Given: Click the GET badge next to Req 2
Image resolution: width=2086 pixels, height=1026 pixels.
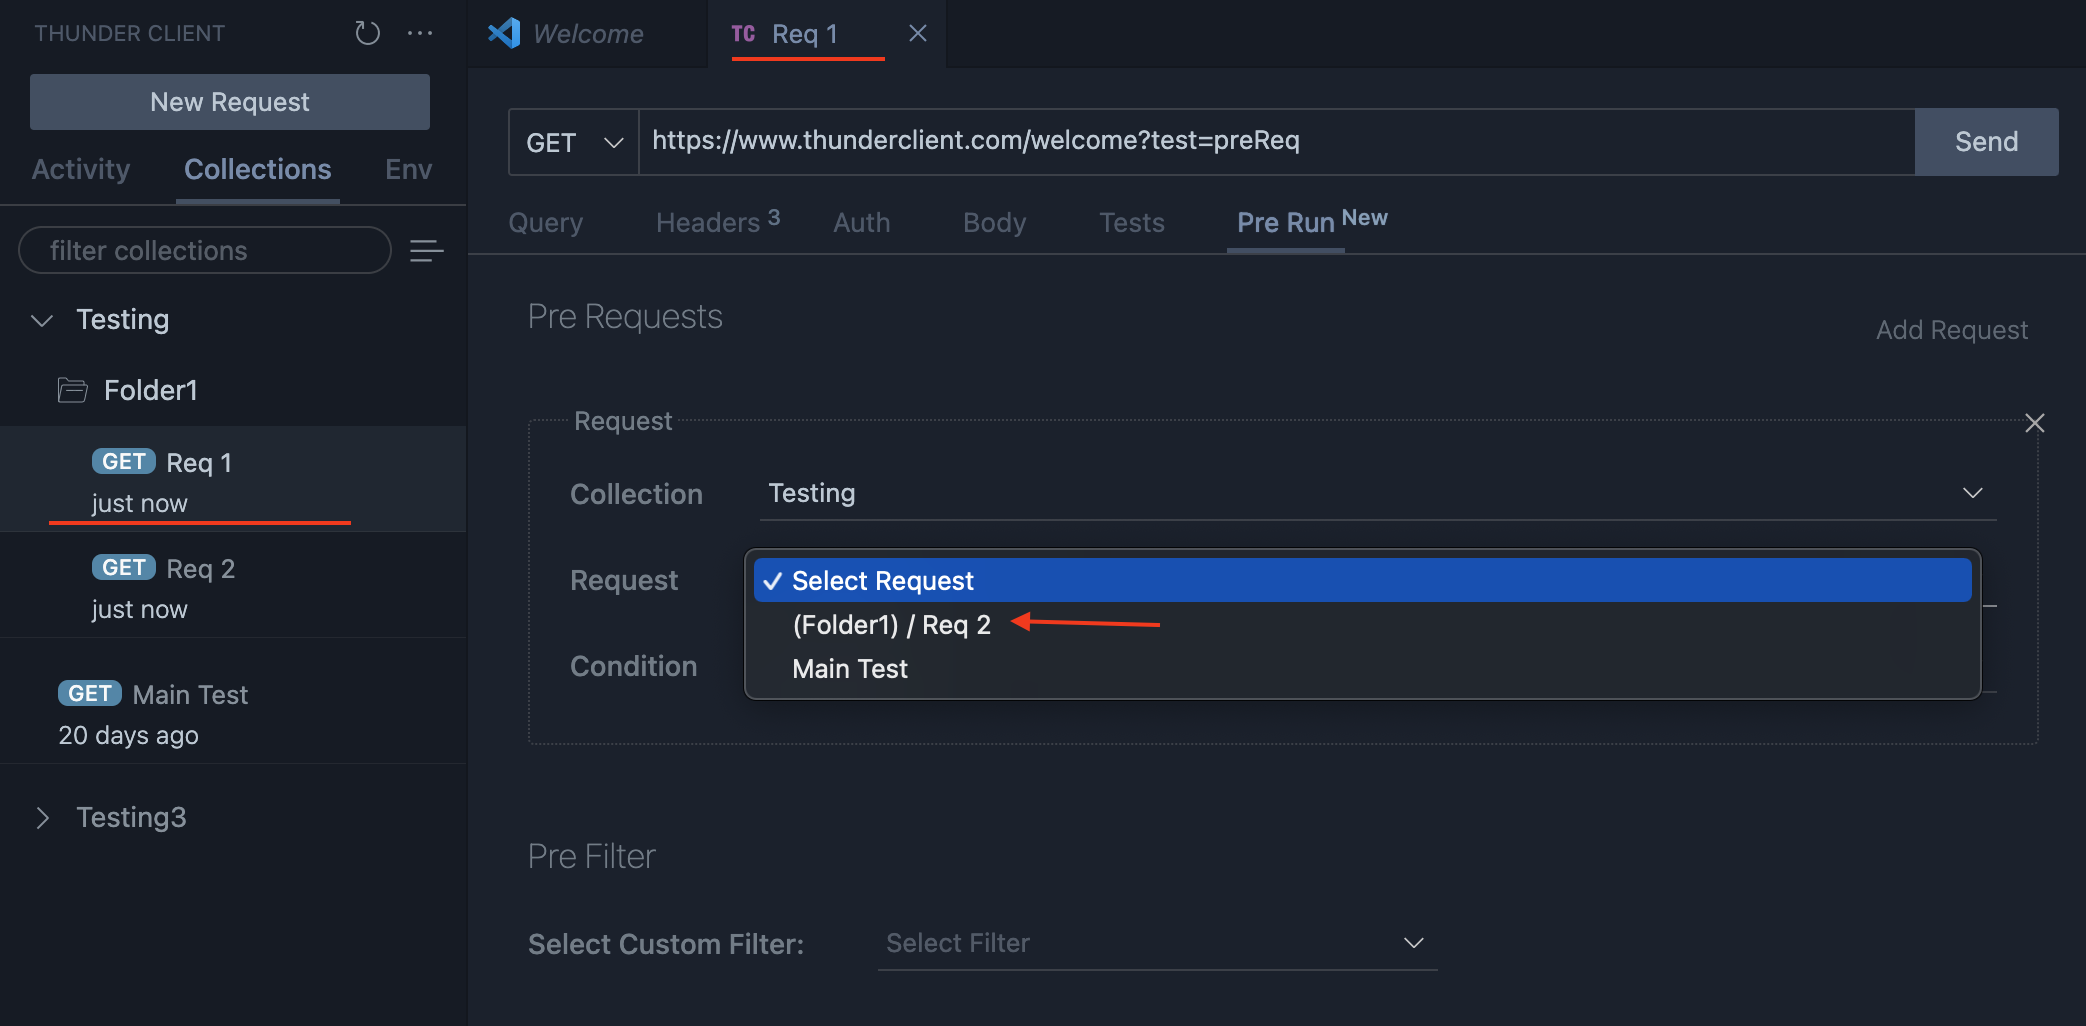Looking at the screenshot, I should pyautogui.click(x=123, y=567).
